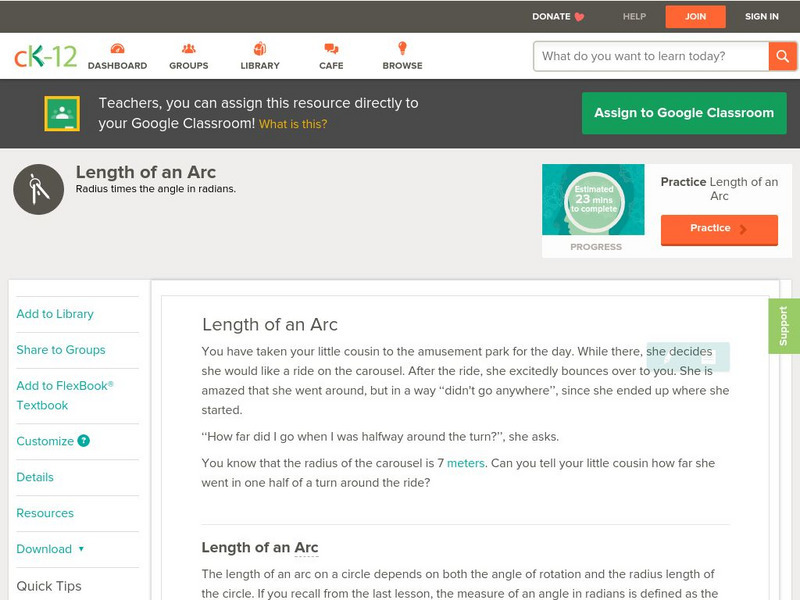Click the faded annotation toolbar over the article
This screenshot has width=800, height=600.
tap(688, 357)
